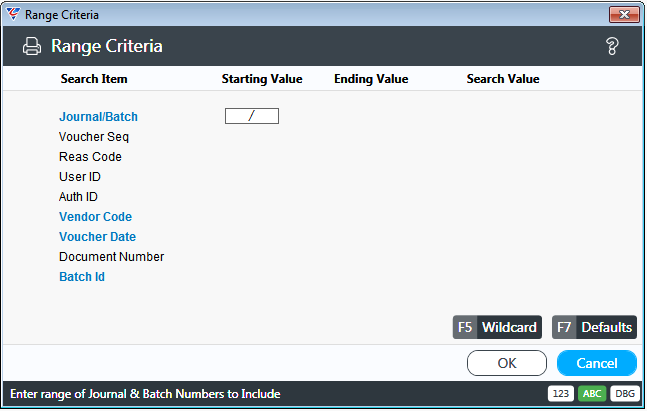Select the User ID row
647x411 pixels.
(x=80, y=177)
